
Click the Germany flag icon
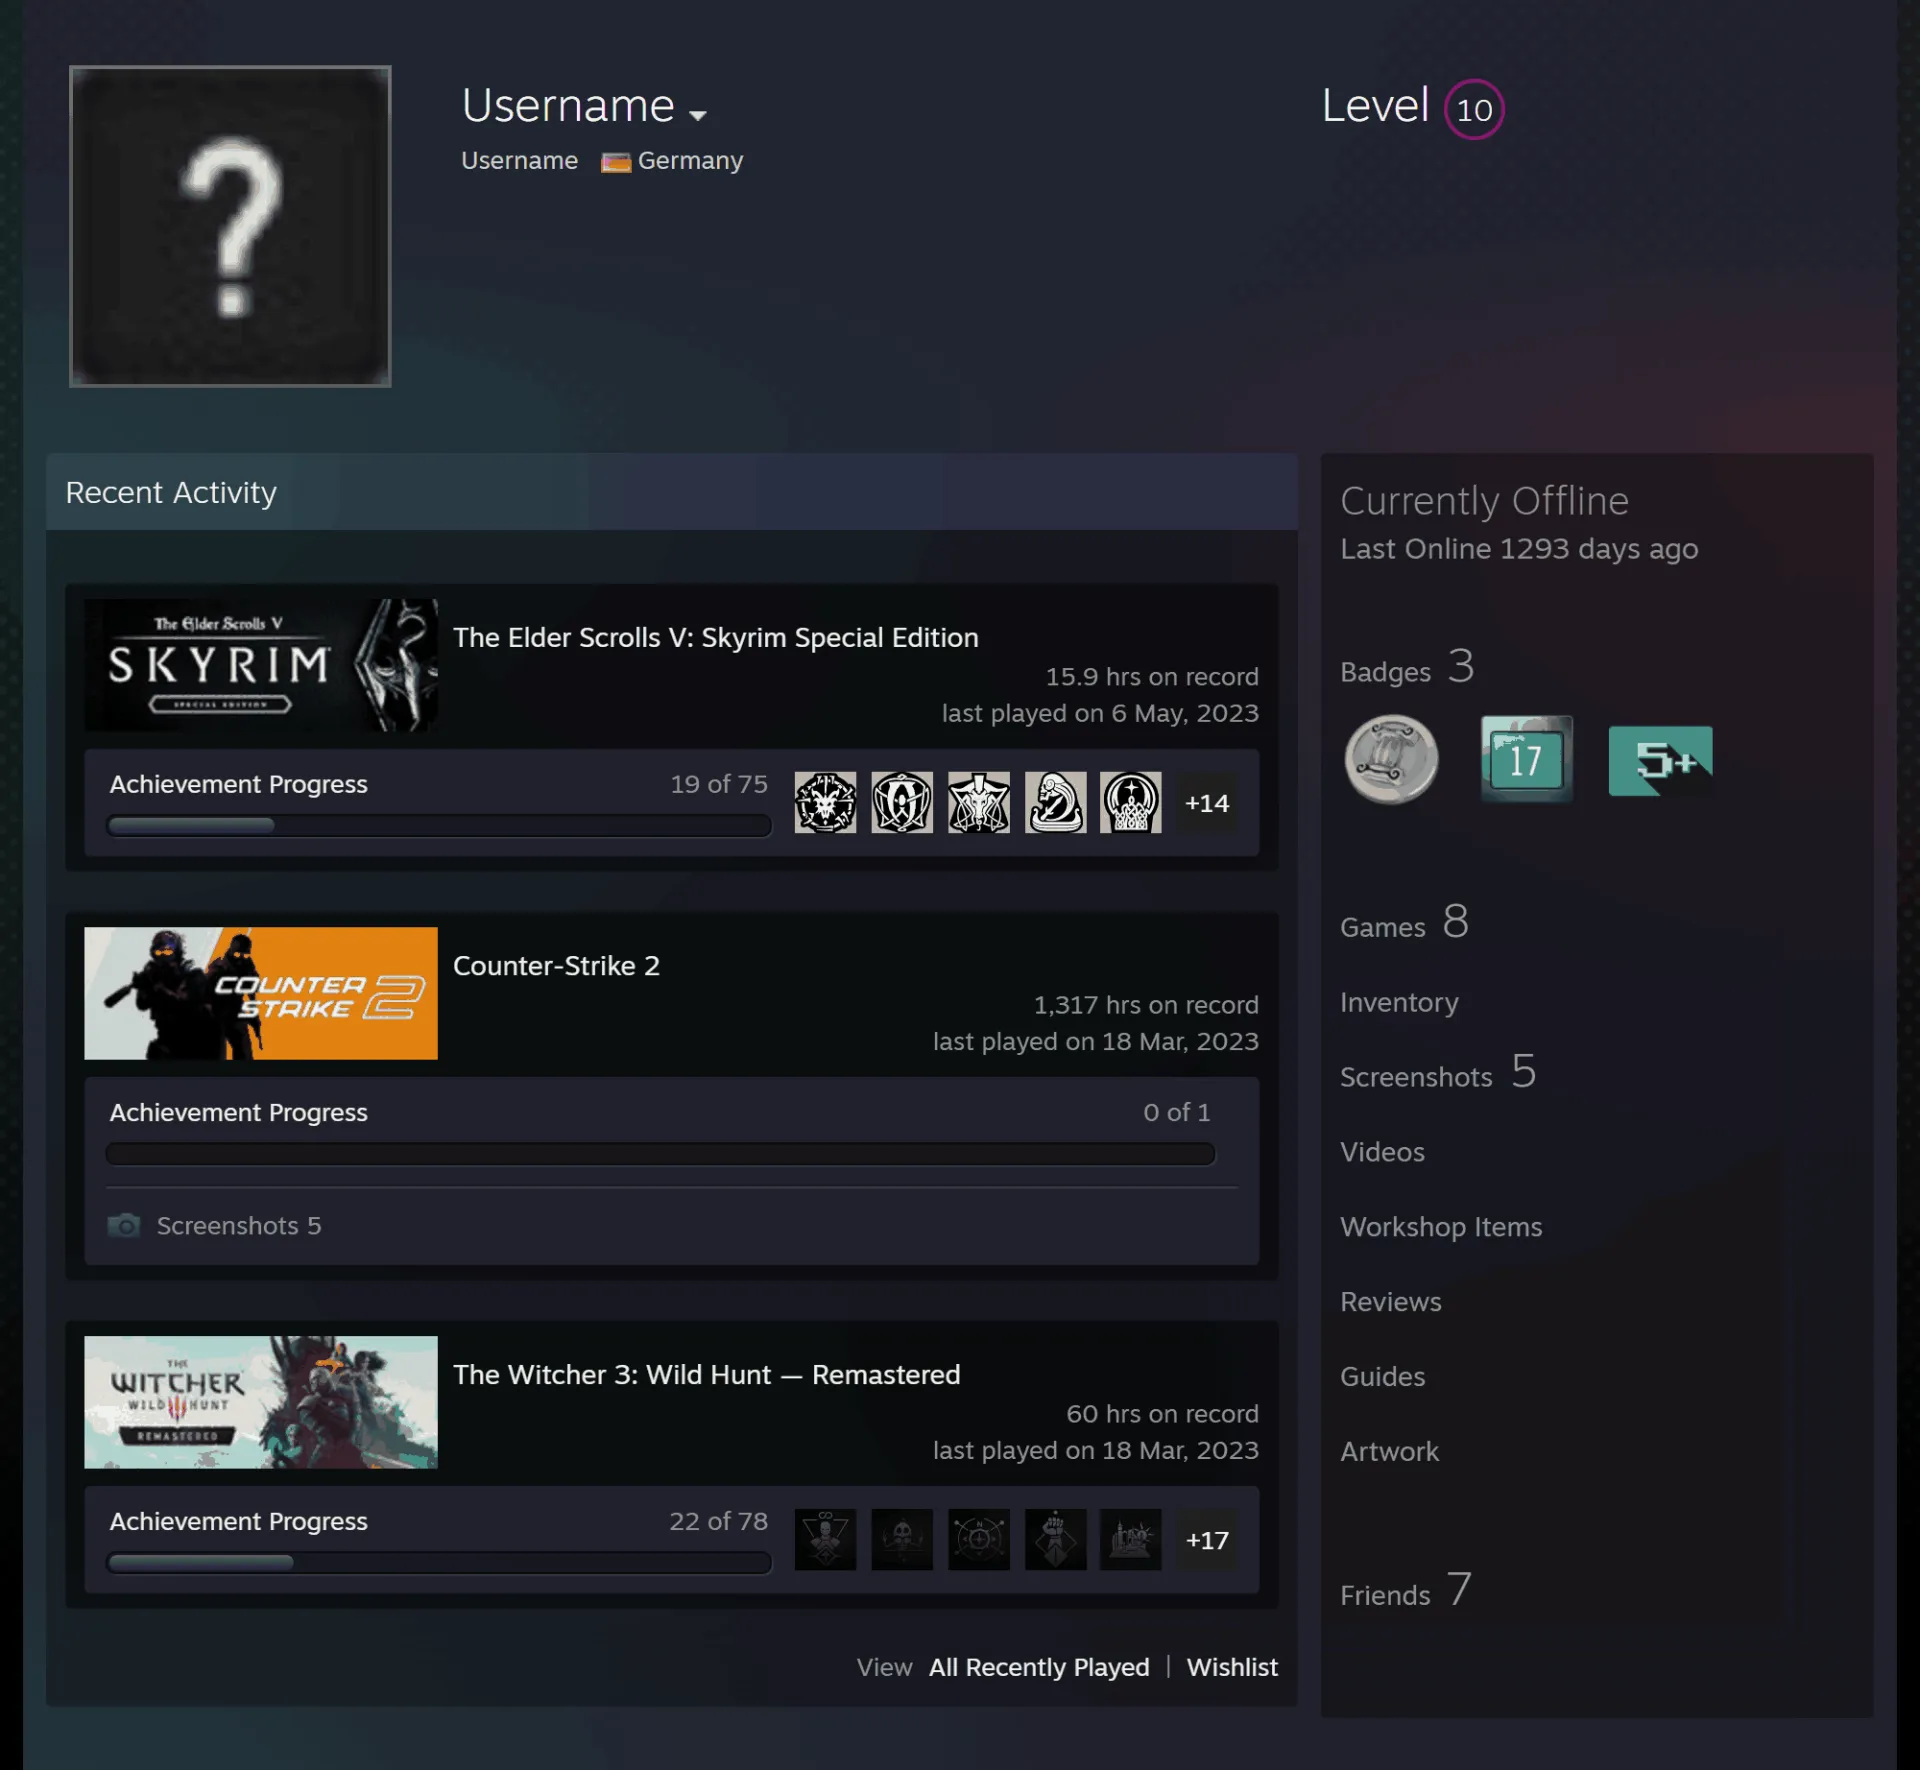tap(616, 162)
